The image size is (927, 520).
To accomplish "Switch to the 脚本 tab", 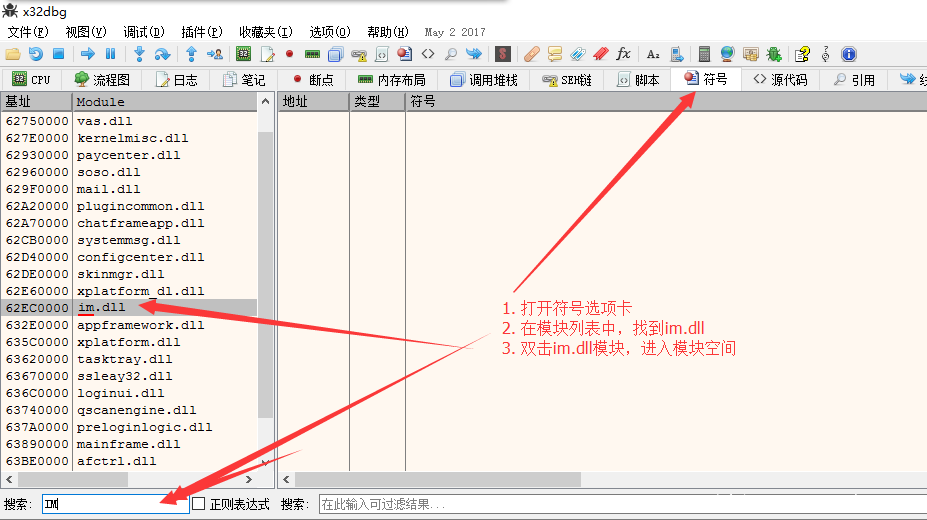I will (x=637, y=80).
